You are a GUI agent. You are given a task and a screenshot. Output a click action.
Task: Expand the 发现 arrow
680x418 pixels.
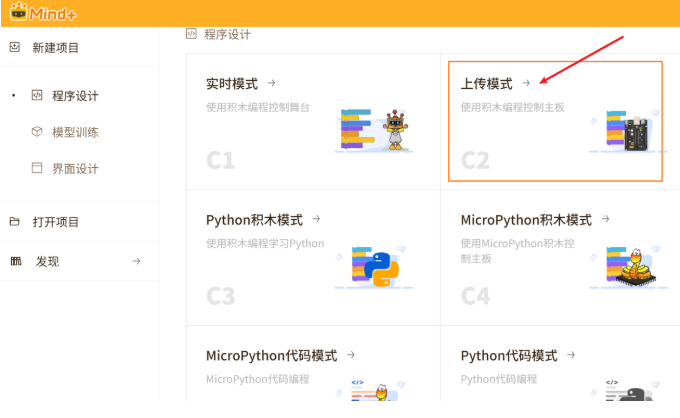pos(136,261)
